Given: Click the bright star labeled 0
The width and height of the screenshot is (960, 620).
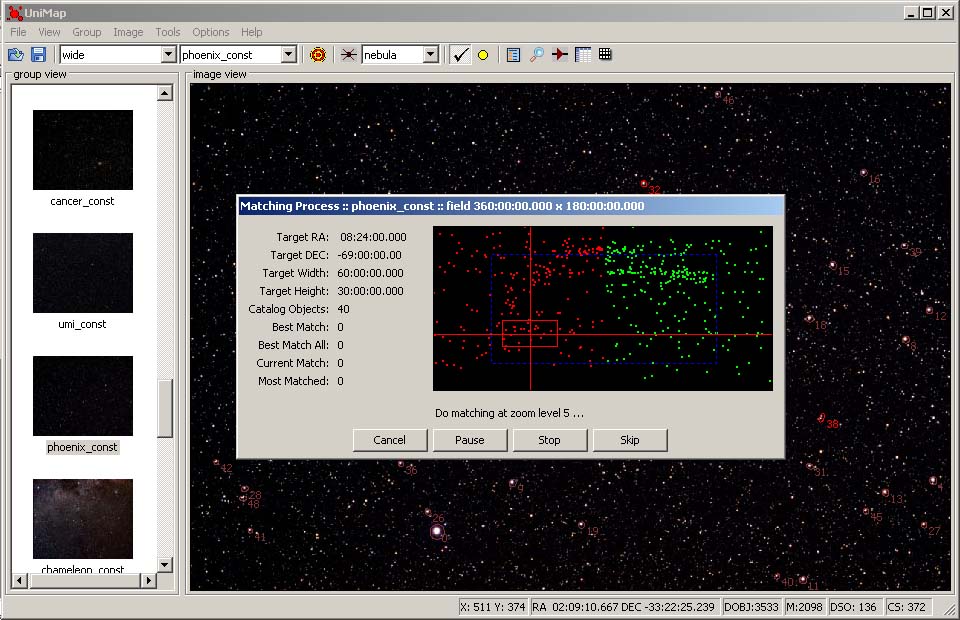Looking at the screenshot, I should [437, 531].
